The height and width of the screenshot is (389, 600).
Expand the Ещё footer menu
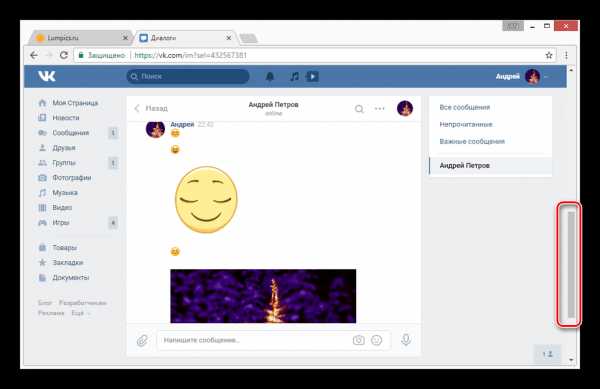(x=80, y=313)
